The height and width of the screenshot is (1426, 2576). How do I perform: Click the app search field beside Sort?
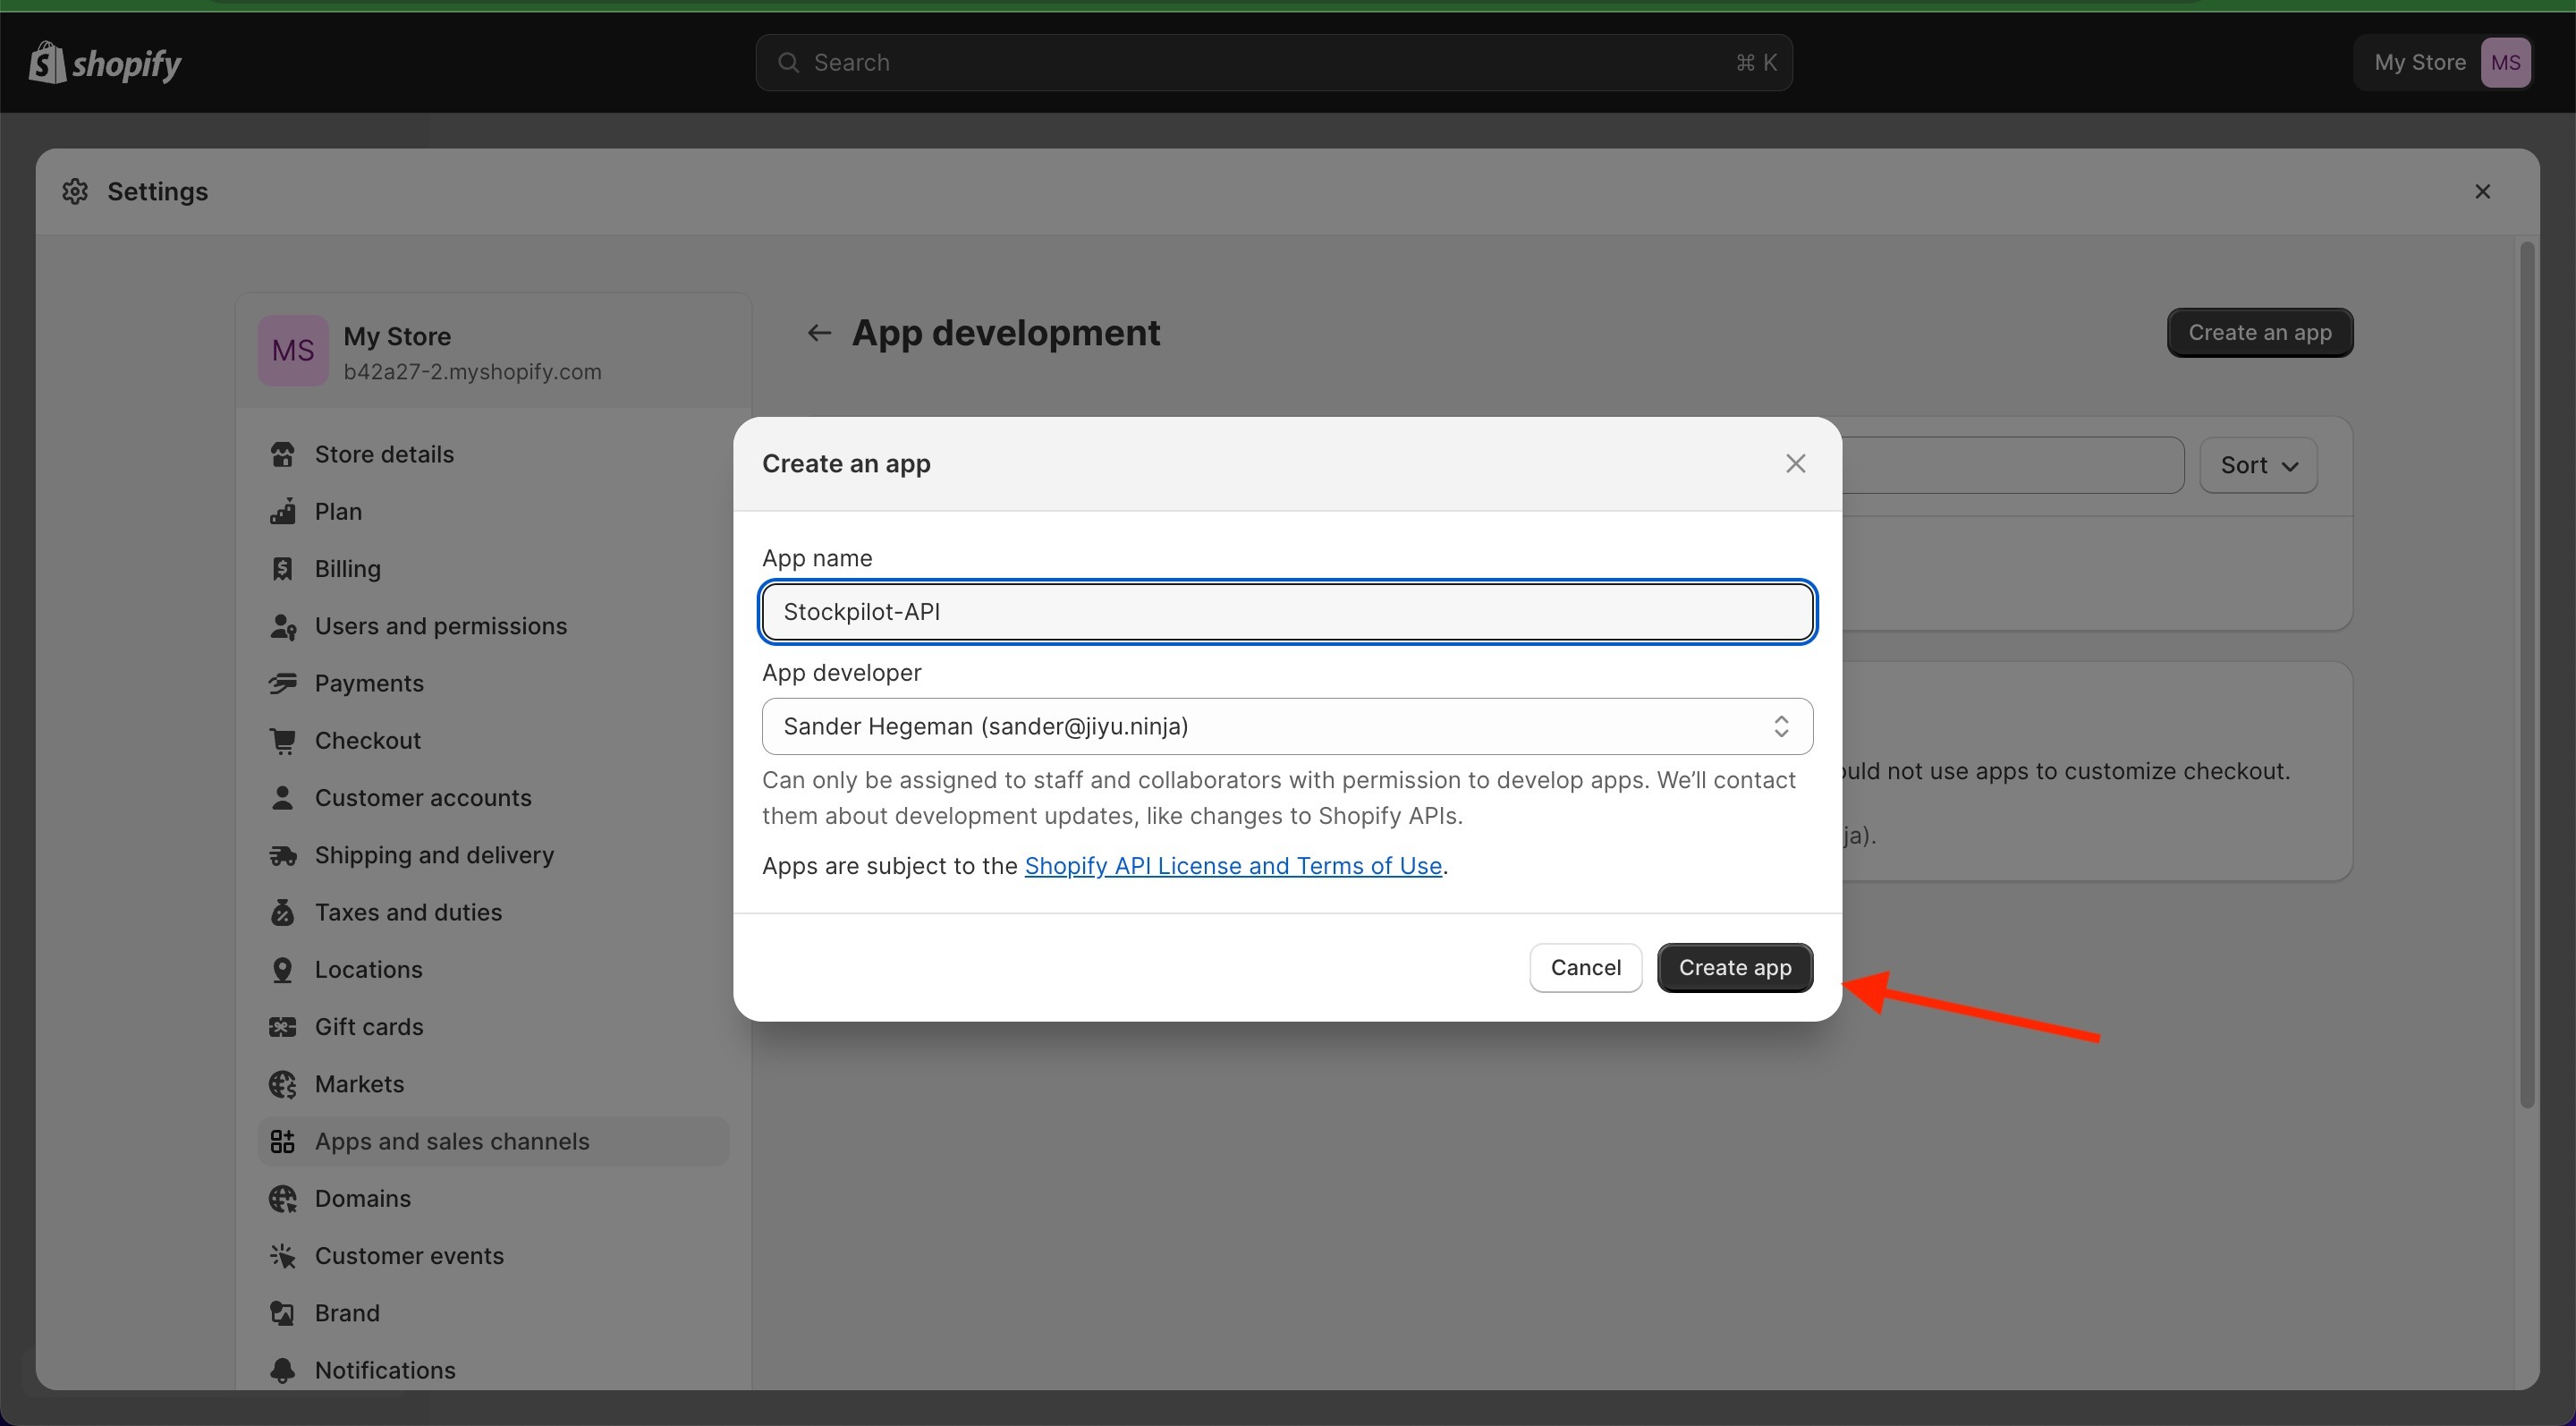pyautogui.click(x=2012, y=465)
